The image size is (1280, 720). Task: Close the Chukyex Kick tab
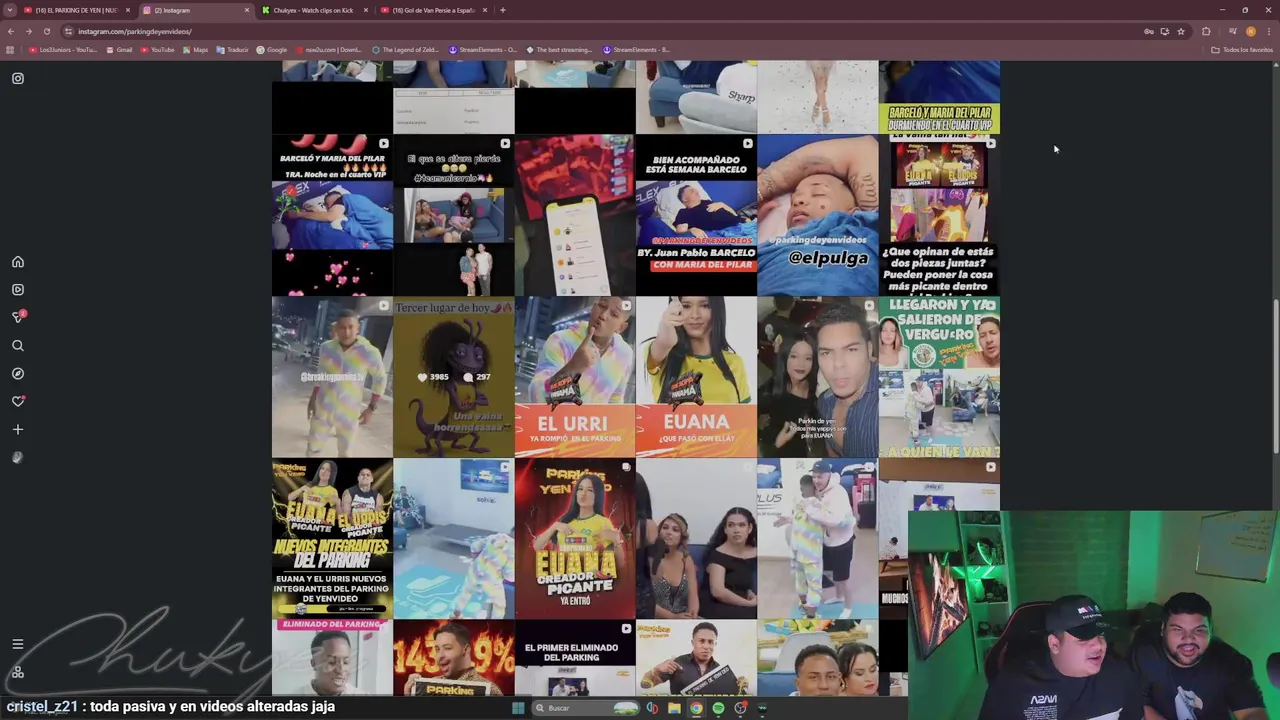click(x=366, y=10)
